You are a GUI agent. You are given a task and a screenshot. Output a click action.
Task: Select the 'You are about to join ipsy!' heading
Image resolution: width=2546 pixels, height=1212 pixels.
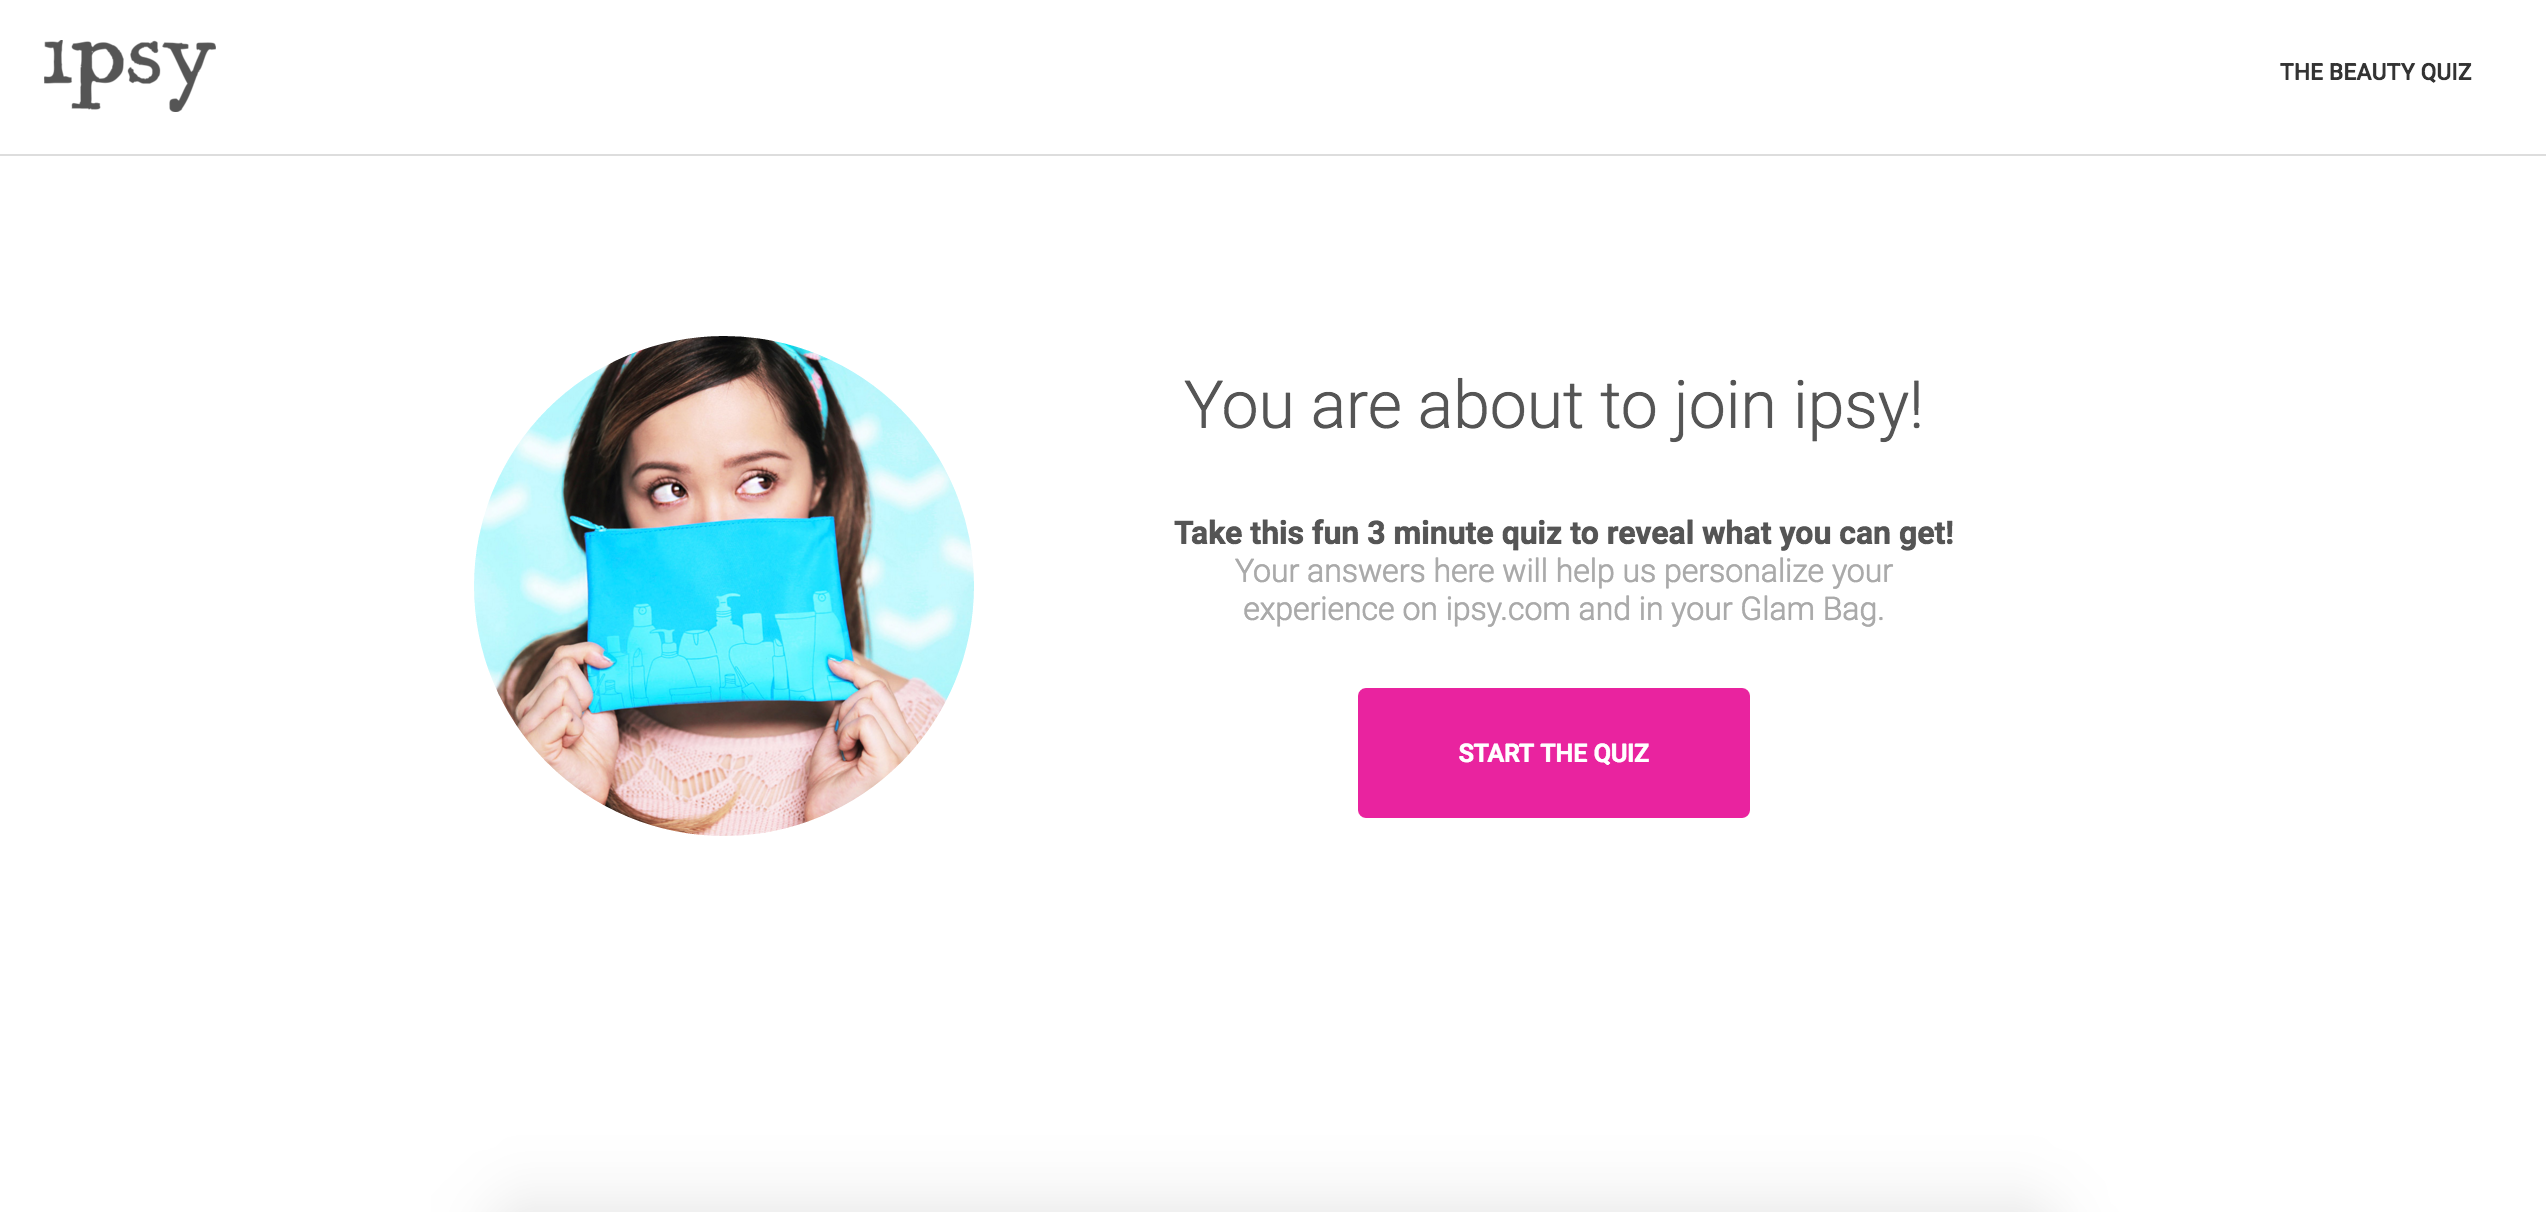click(1553, 407)
